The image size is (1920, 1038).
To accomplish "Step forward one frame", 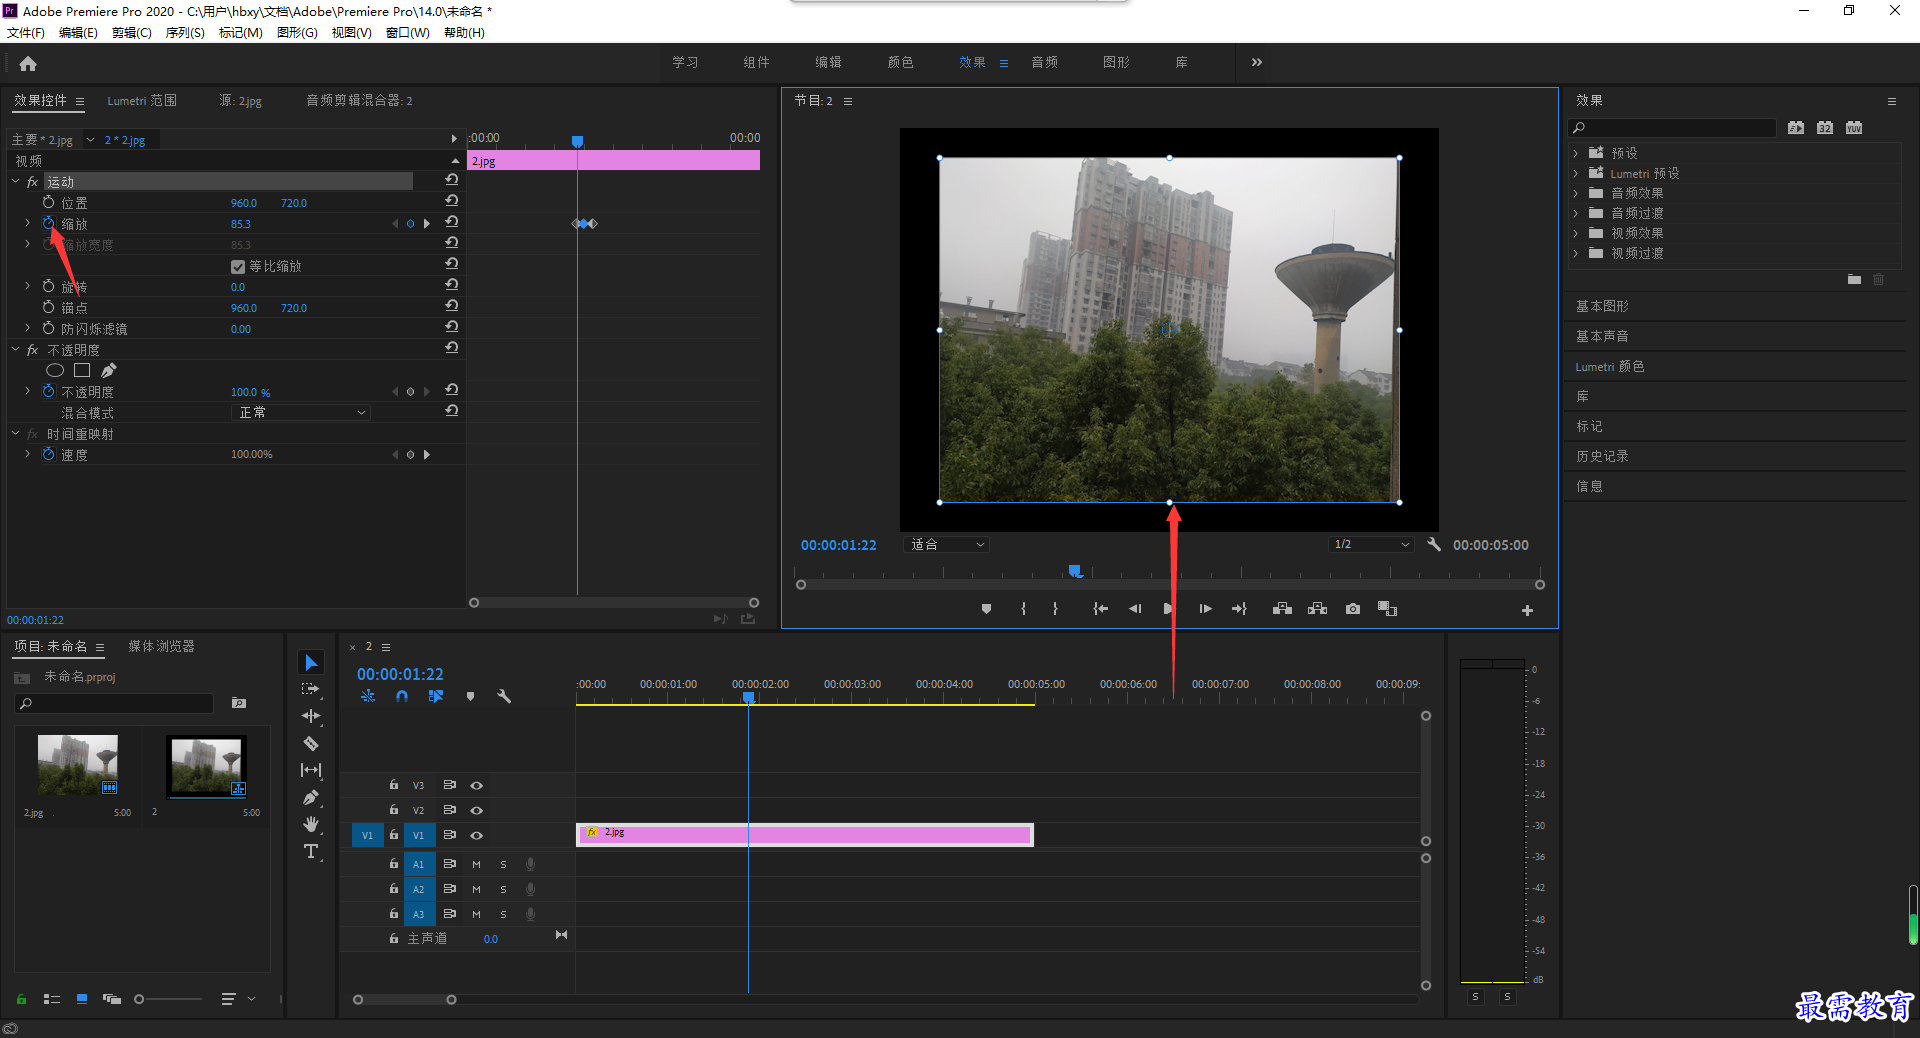I will click(x=1206, y=609).
